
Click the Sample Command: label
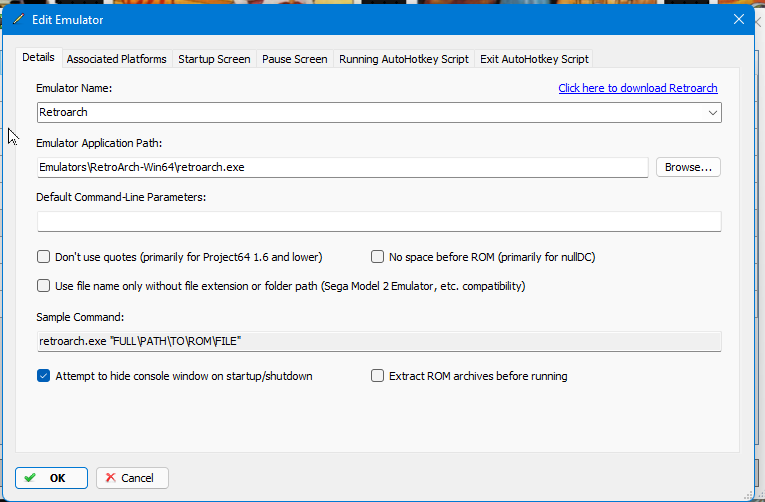click(x=80, y=317)
